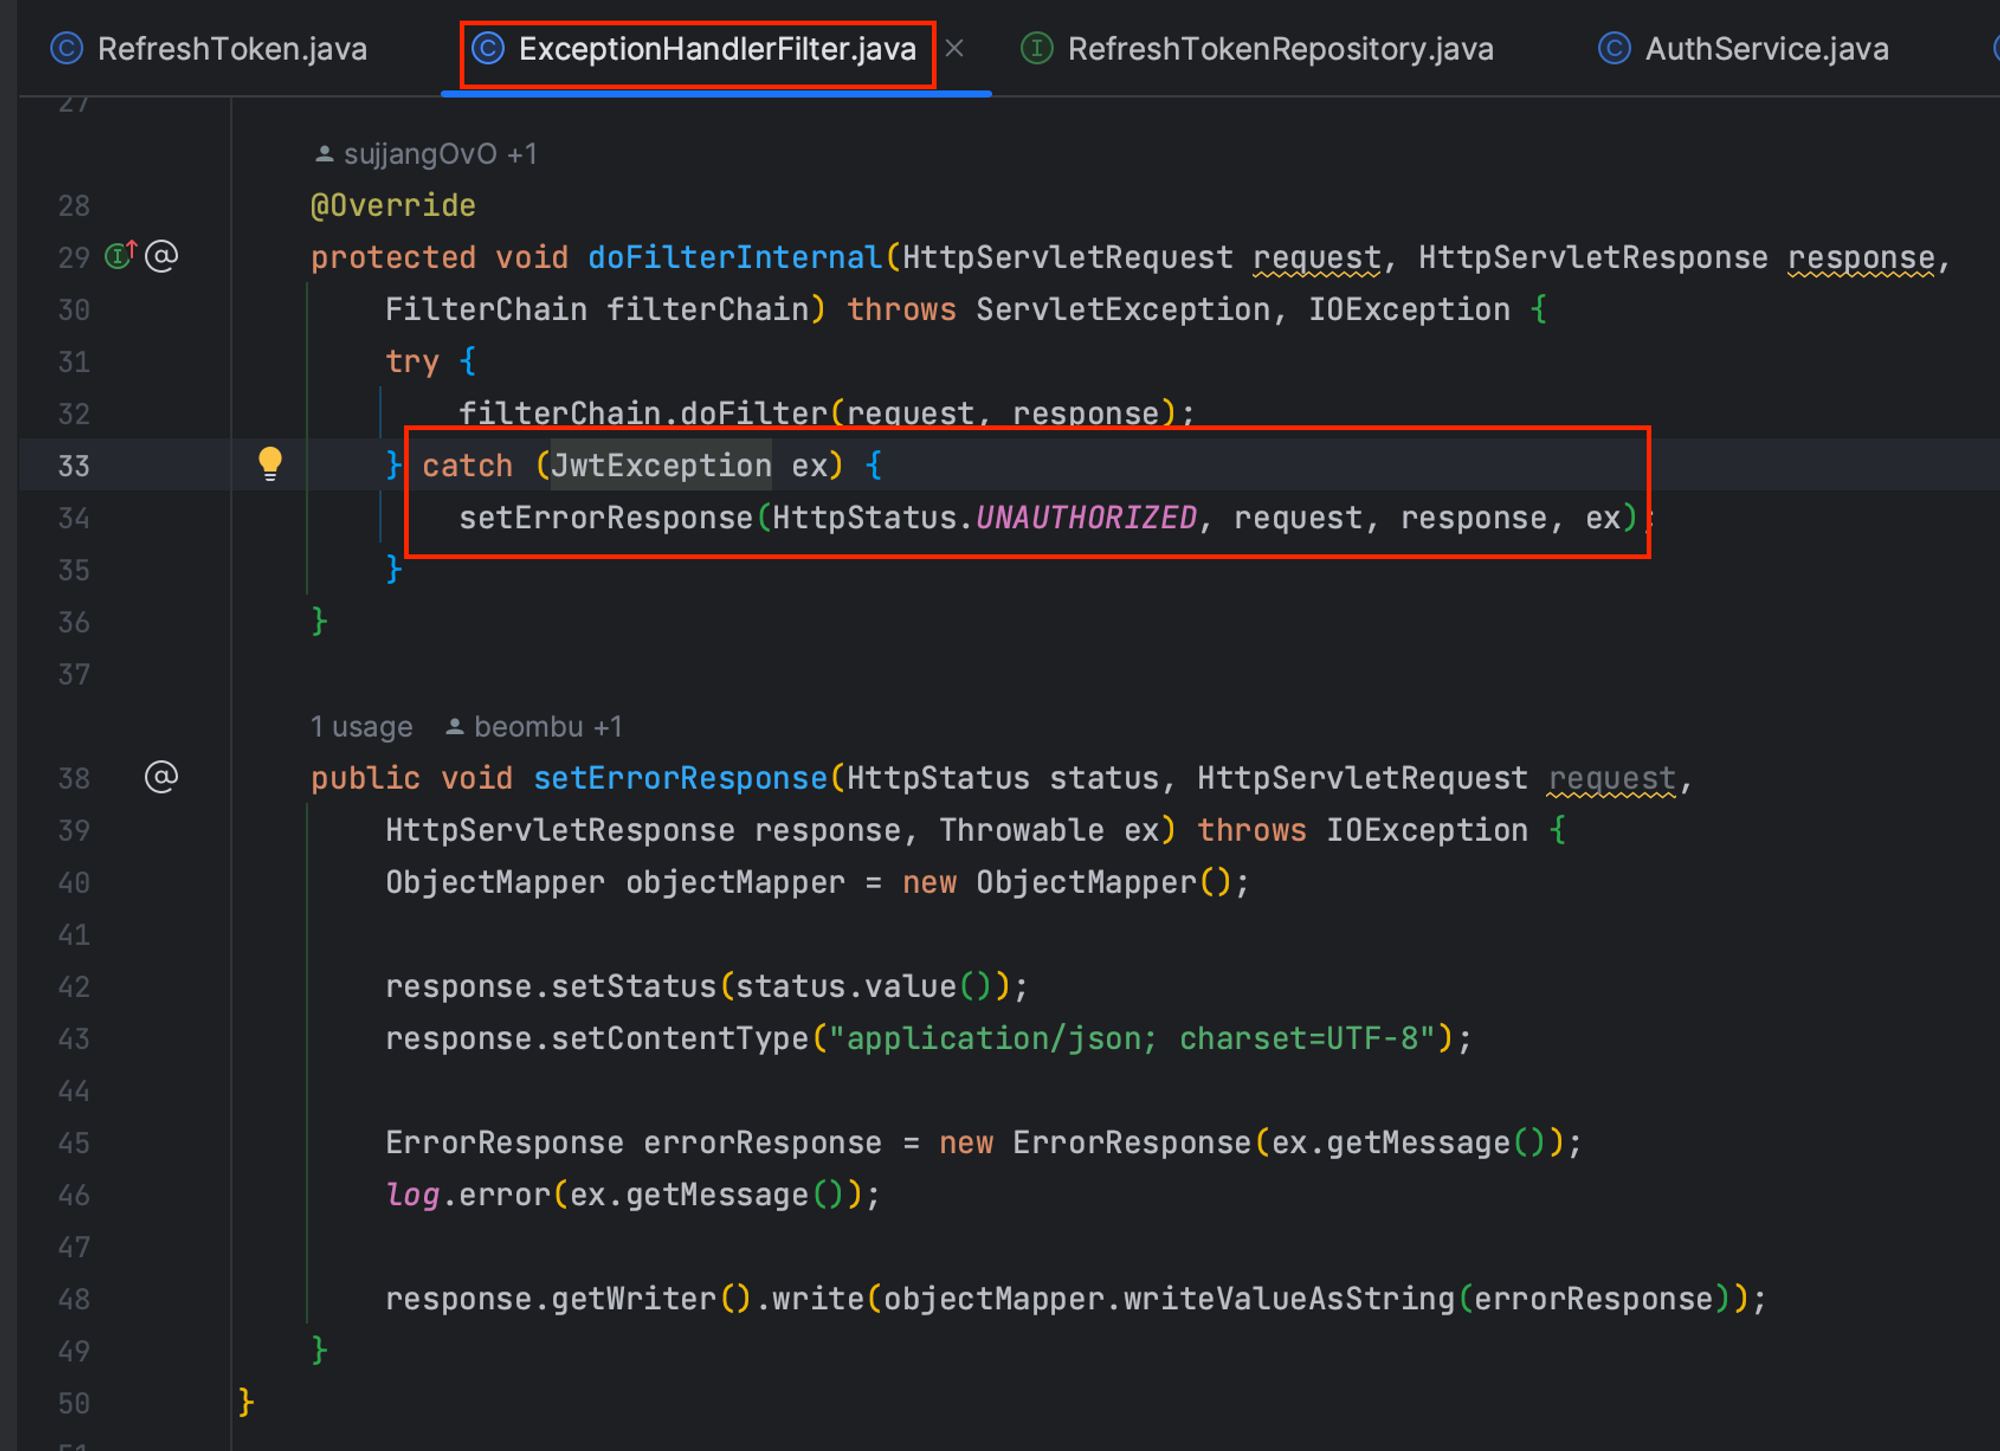The height and width of the screenshot is (1451, 2000).
Task: Switch to the RefreshToken.java tab
Action: tap(232, 49)
